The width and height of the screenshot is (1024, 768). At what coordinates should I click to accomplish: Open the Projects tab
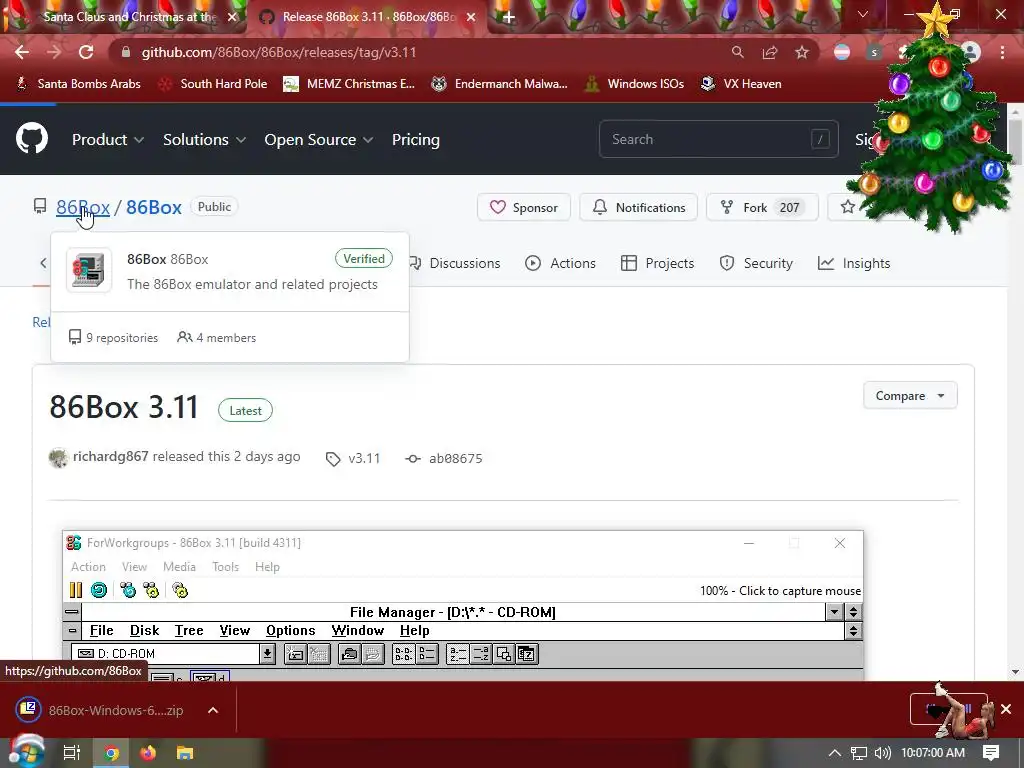(658, 263)
